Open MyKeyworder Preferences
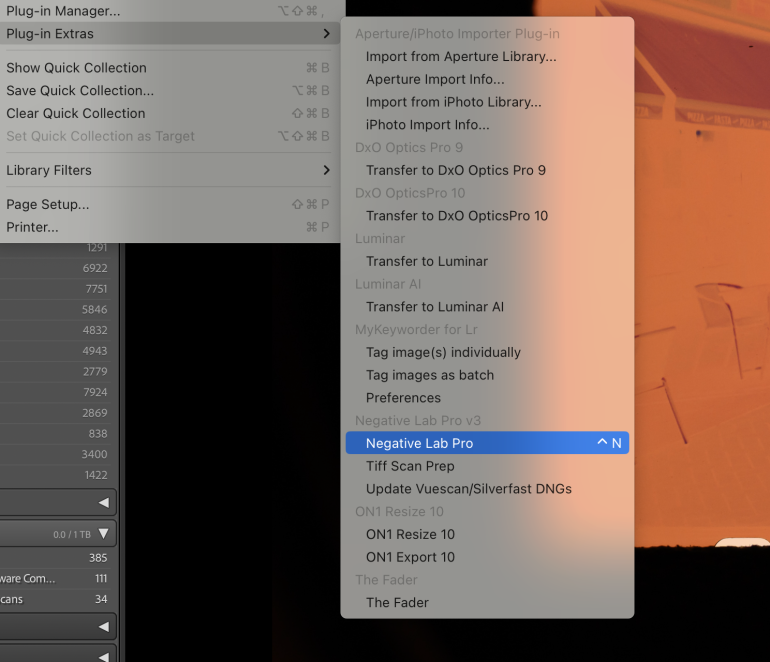Viewport: 770px width, 662px height. 487,398
